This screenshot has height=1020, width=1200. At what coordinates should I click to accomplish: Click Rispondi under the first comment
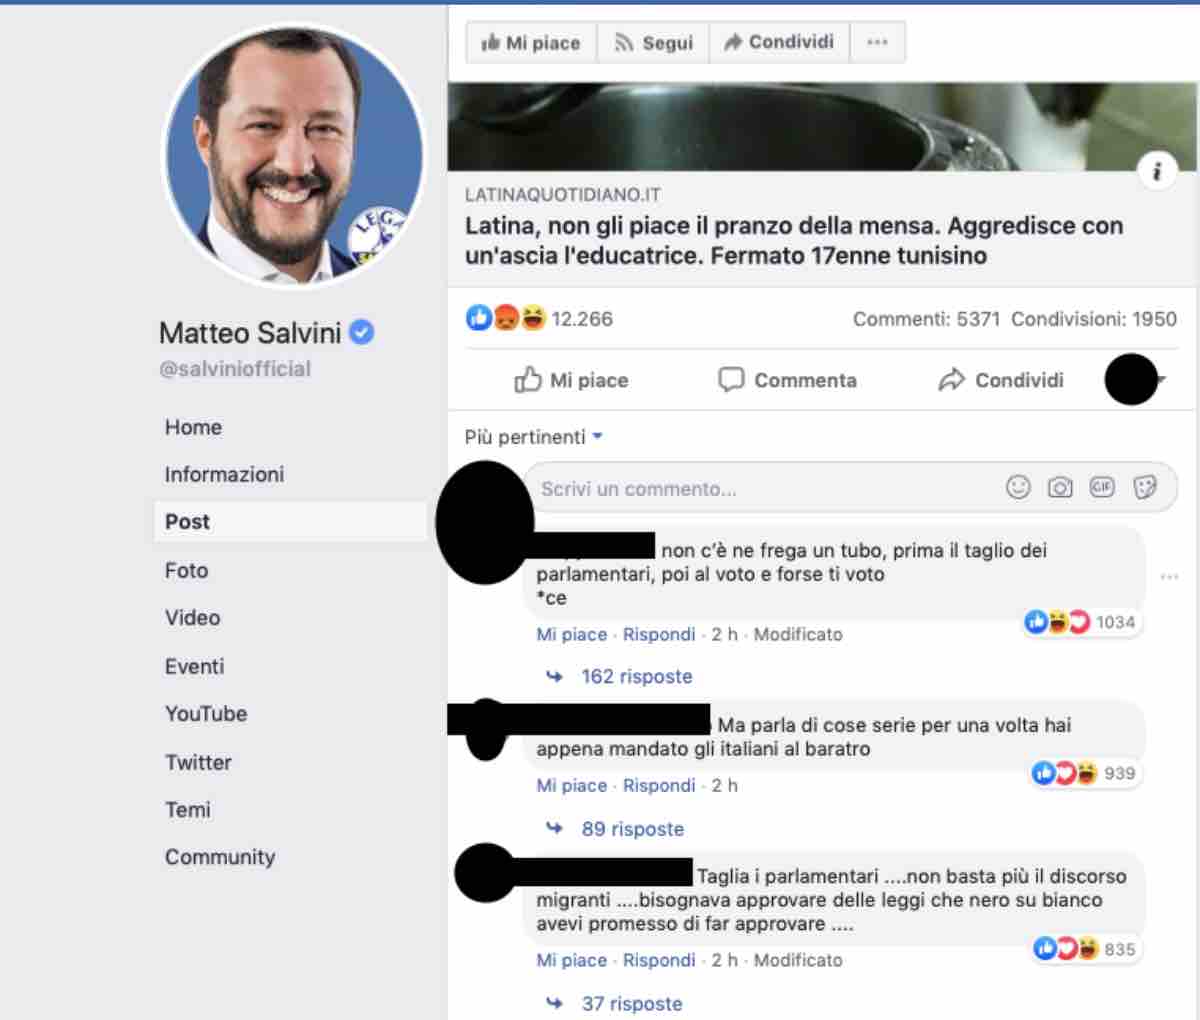(659, 634)
